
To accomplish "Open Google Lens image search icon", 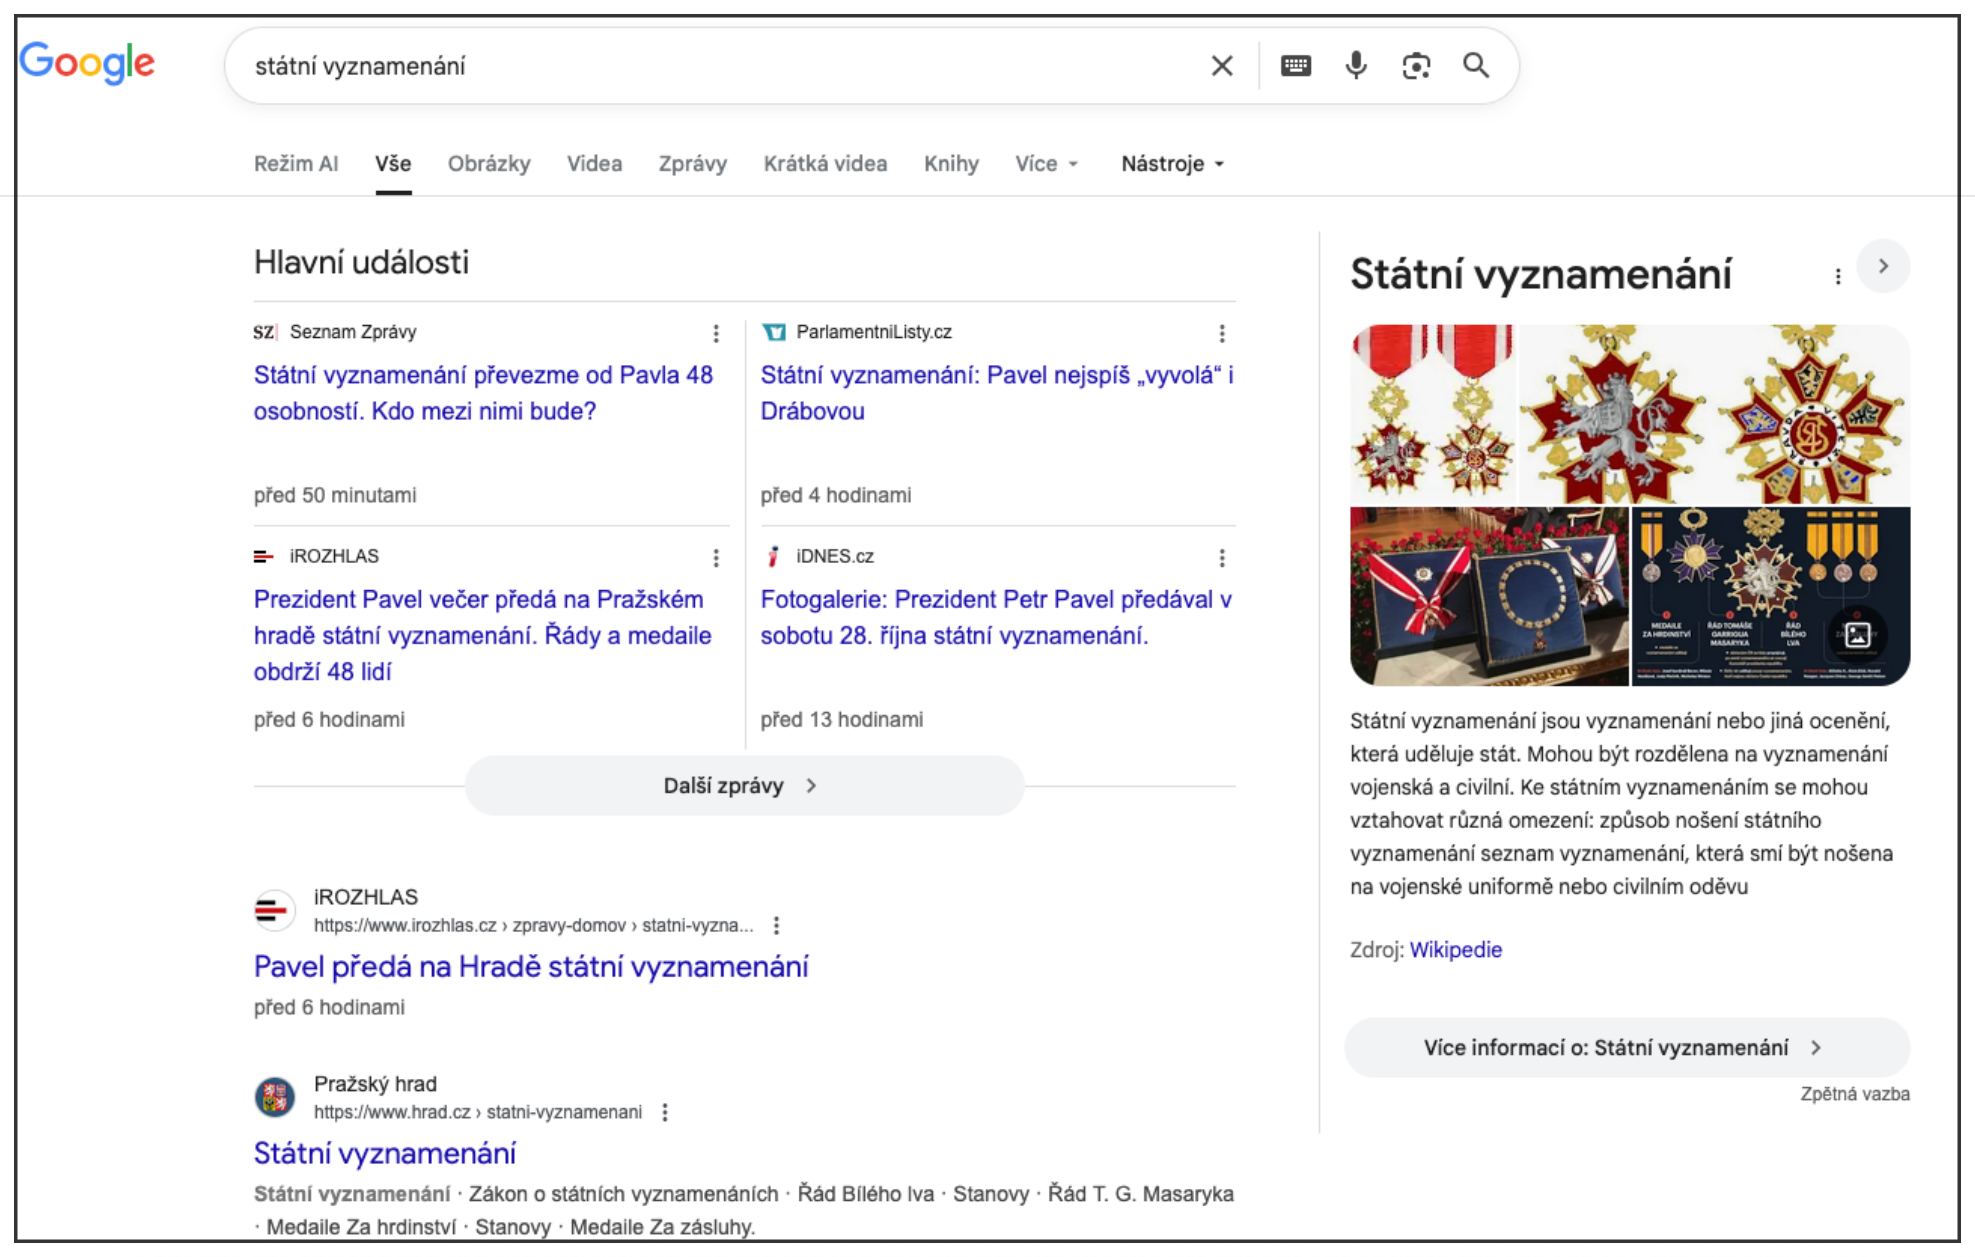I will tap(1415, 66).
